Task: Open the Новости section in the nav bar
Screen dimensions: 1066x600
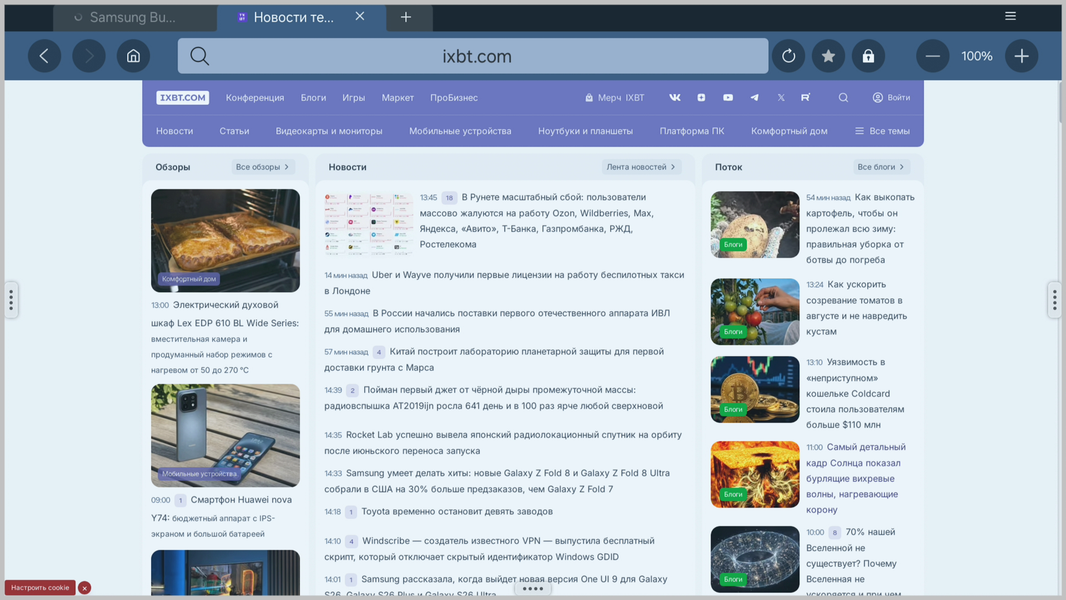Action: 175,130
